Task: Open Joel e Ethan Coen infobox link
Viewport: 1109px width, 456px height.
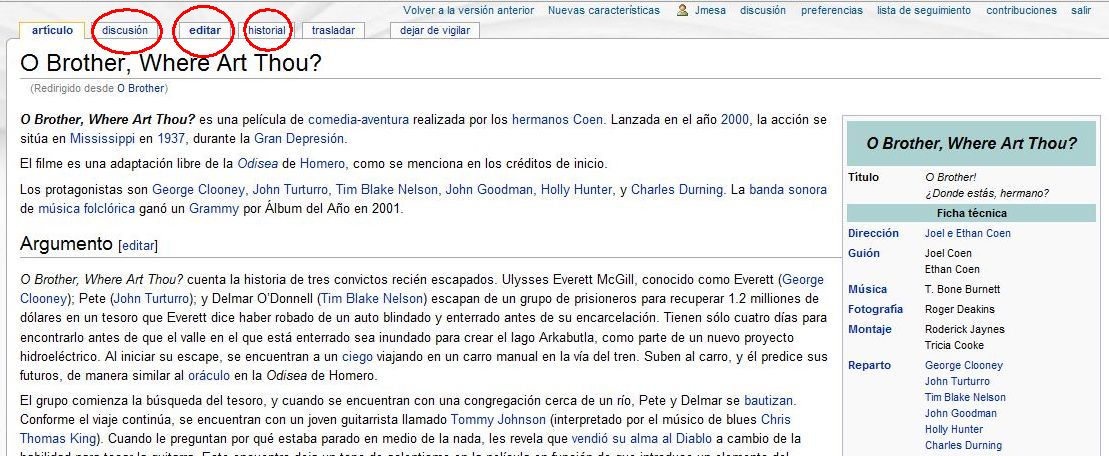Action: (x=968, y=233)
